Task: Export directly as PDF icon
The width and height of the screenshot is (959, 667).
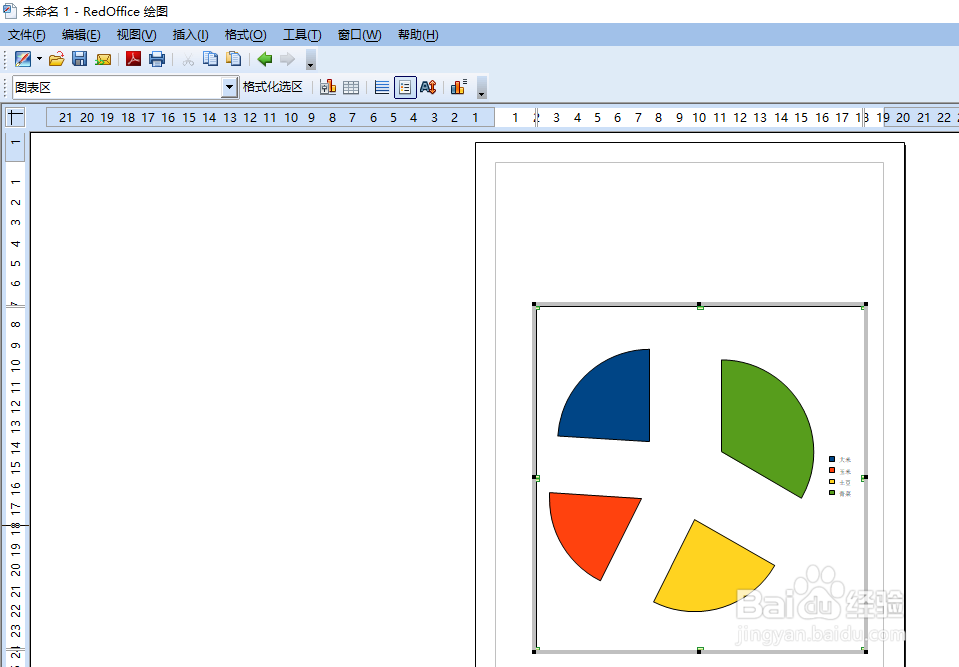Action: [x=133, y=59]
